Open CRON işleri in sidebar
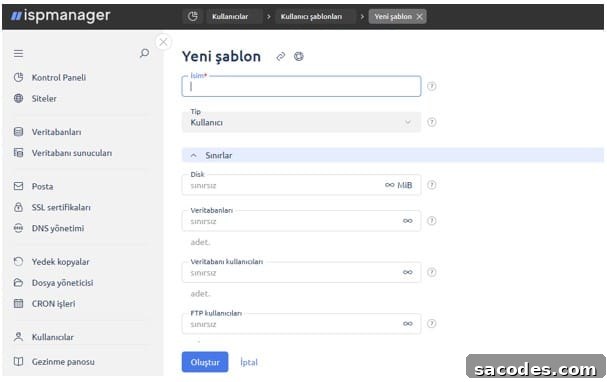The height and width of the screenshot is (382, 607). (53, 304)
